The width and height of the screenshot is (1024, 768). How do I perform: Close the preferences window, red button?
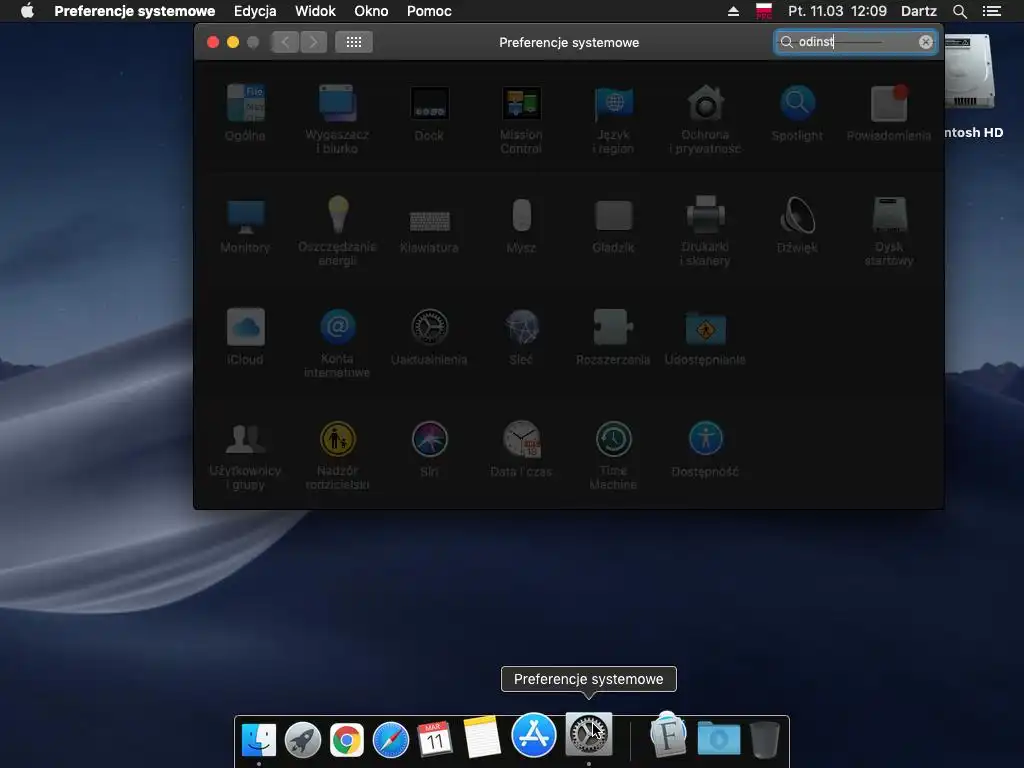213,42
